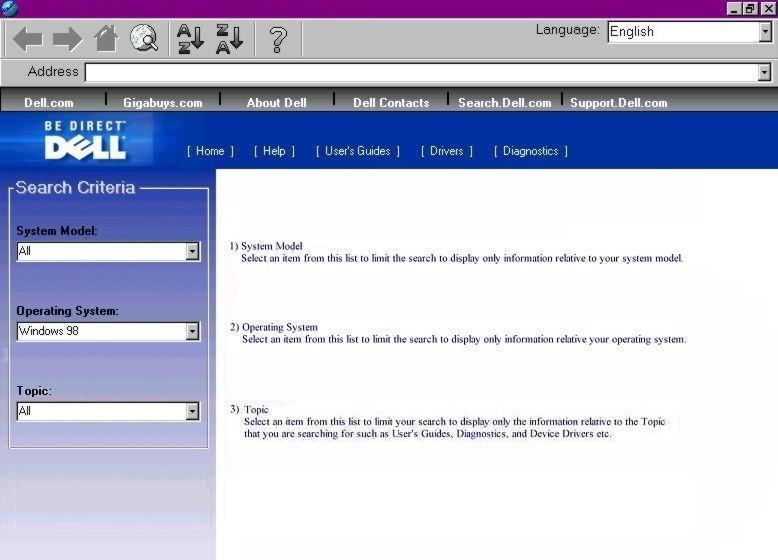This screenshot has height=560, width=778.
Task: Open help with question mark icon
Action: point(278,40)
